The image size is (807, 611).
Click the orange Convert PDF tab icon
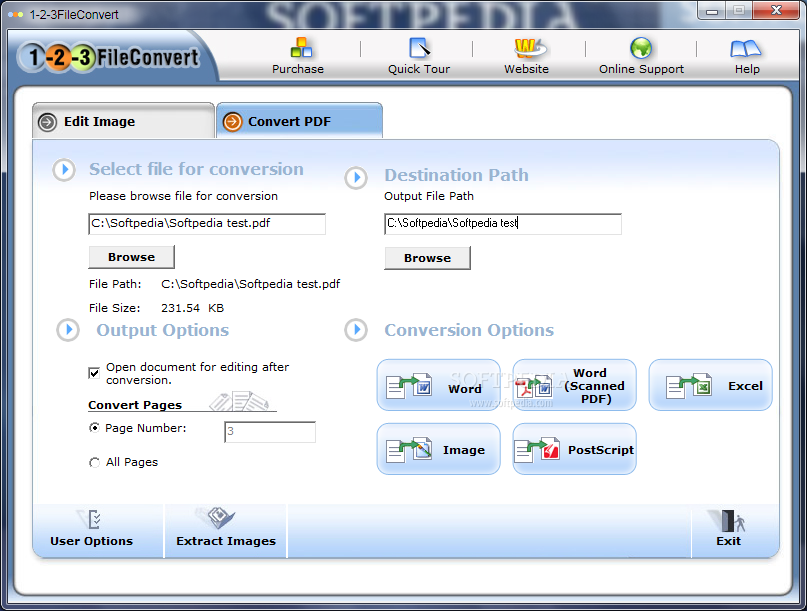tap(232, 122)
